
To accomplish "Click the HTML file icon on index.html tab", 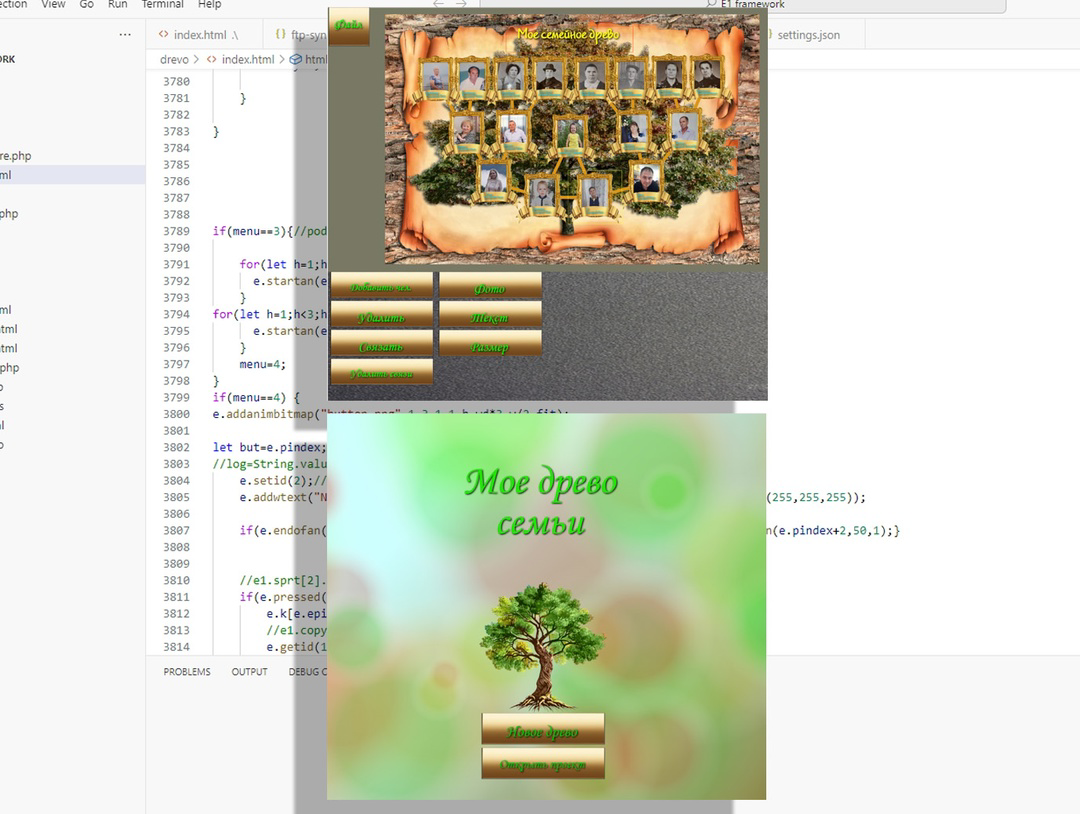I will point(163,34).
